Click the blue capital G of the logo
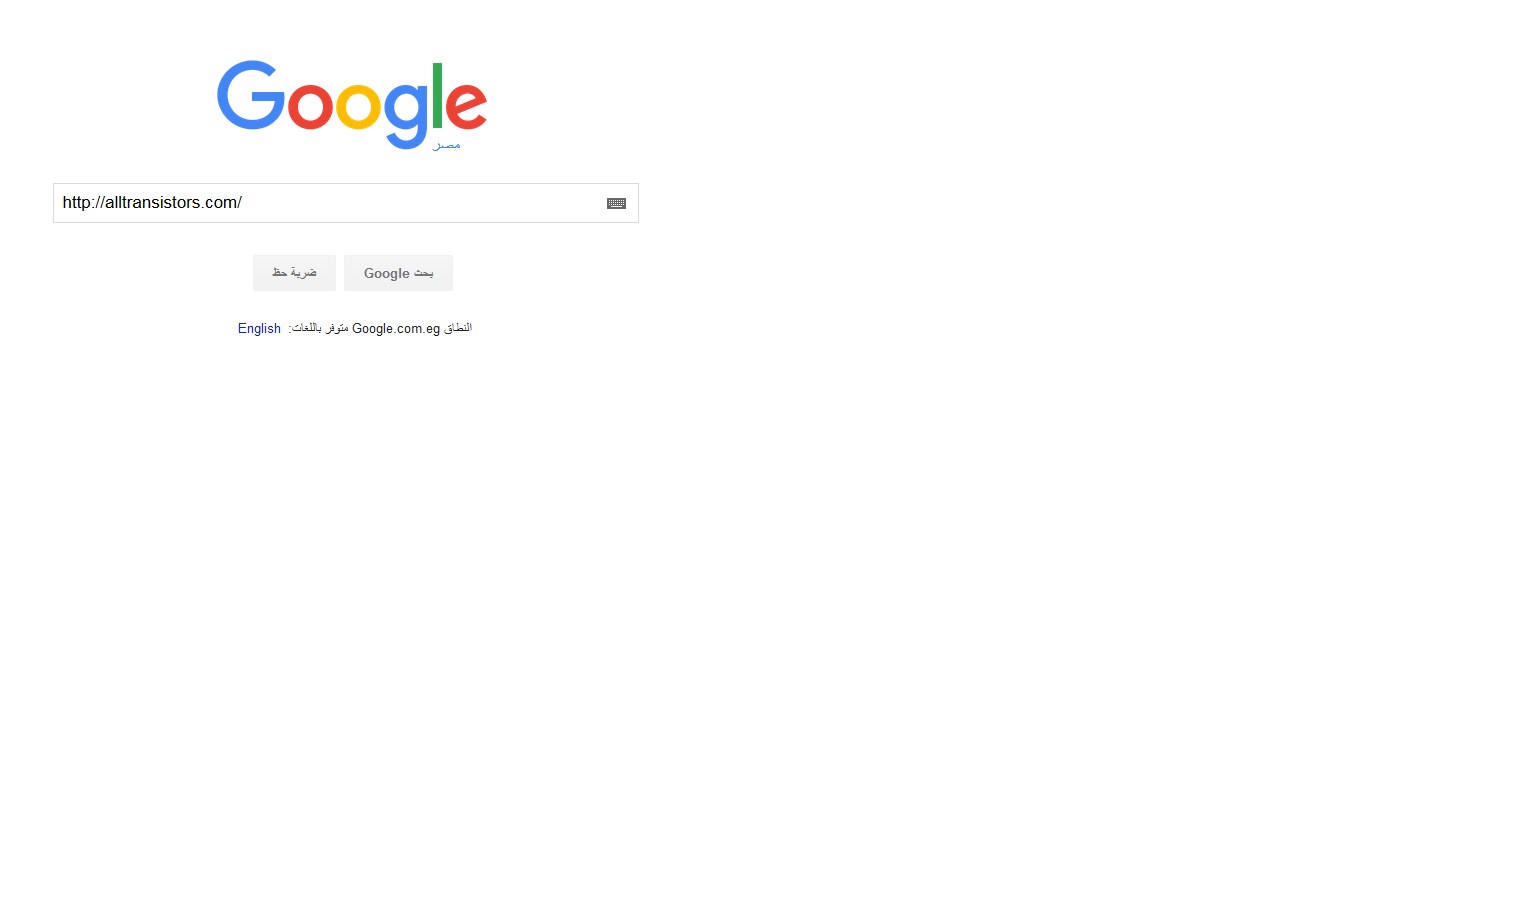 click(251, 96)
